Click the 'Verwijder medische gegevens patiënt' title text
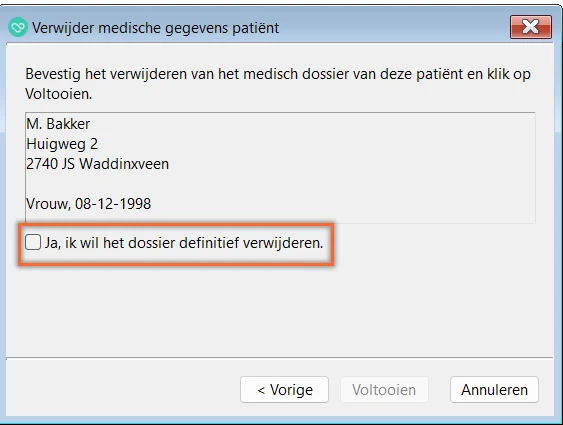 (155, 28)
